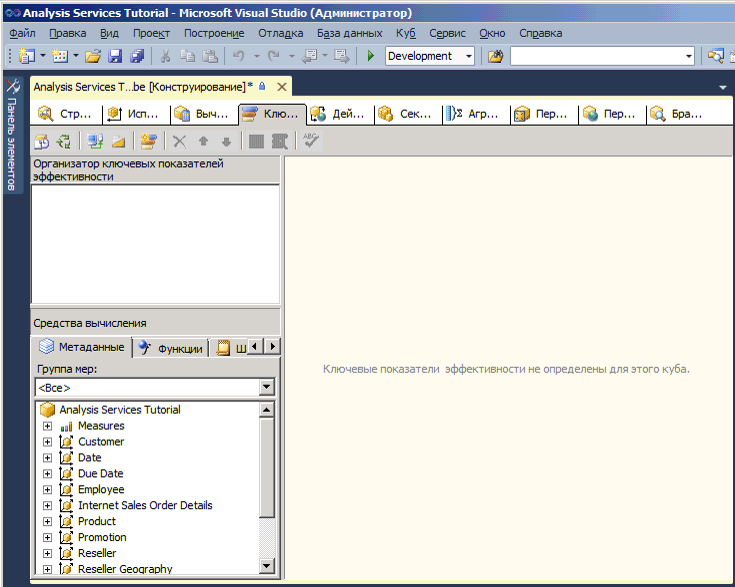Select the Метаданные tab
This screenshot has height=587, width=735.
pyautogui.click(x=82, y=347)
